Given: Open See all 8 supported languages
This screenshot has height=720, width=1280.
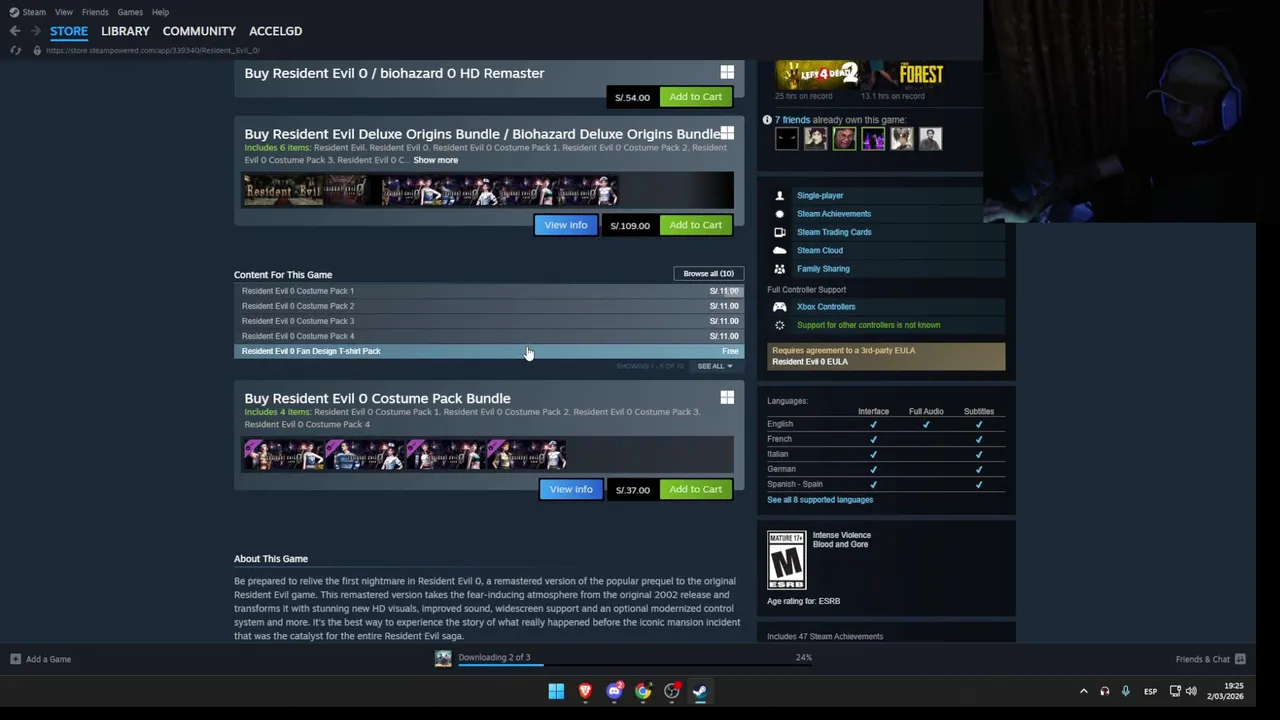Looking at the screenshot, I should (820, 500).
